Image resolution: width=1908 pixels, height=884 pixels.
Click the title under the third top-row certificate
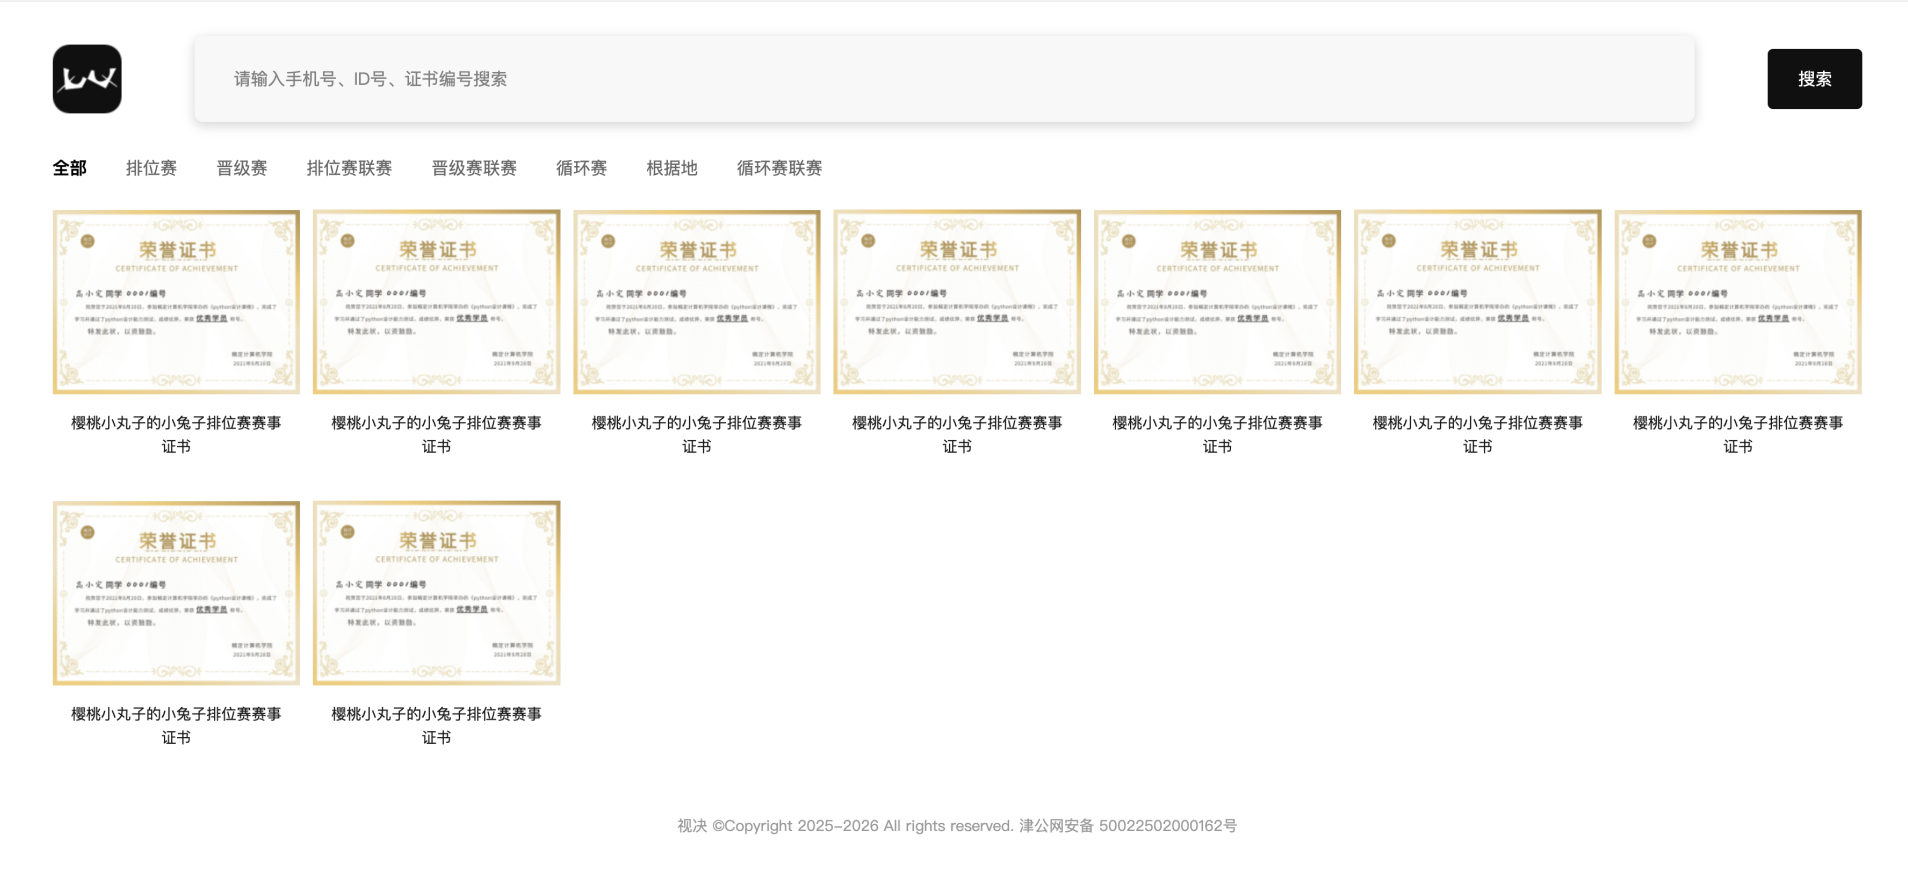point(697,434)
